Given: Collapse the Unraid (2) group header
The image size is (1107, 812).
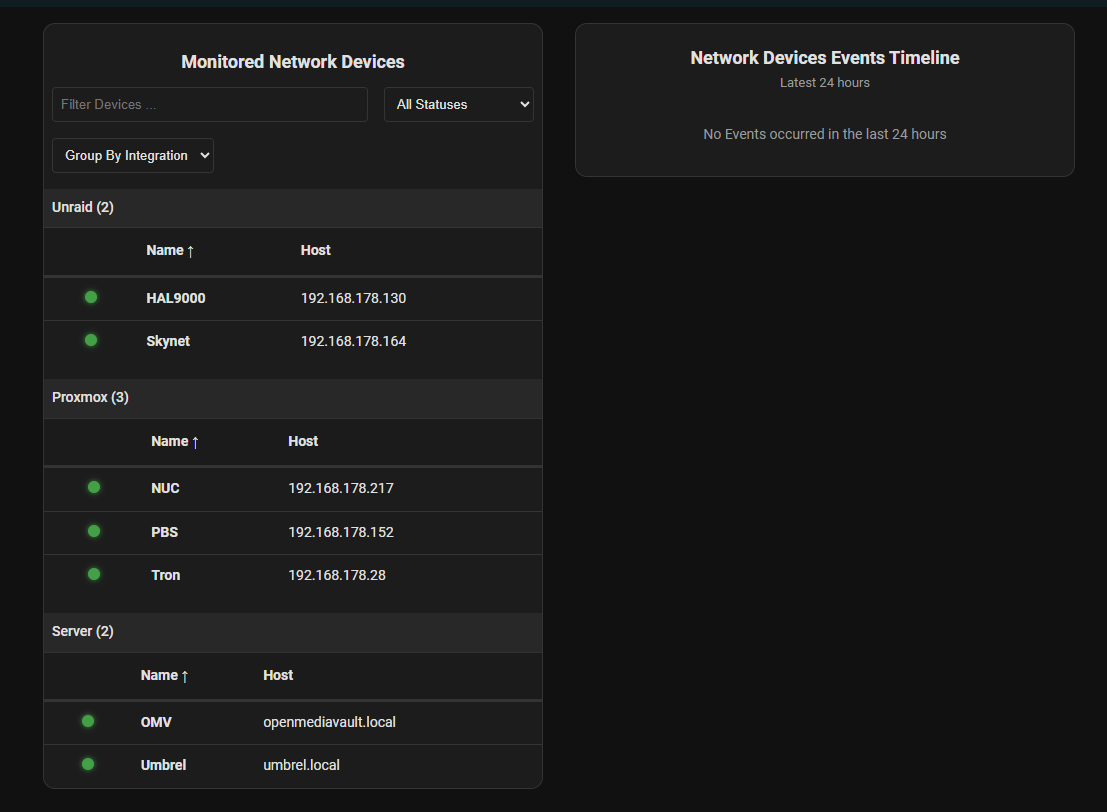Looking at the screenshot, I should pyautogui.click(x=83, y=207).
